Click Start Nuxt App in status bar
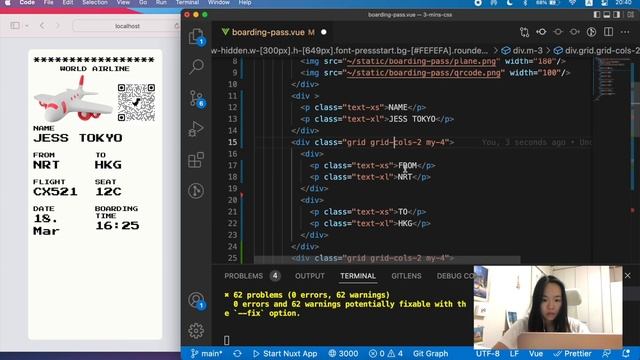The width and height of the screenshot is (640, 360). tap(285, 353)
